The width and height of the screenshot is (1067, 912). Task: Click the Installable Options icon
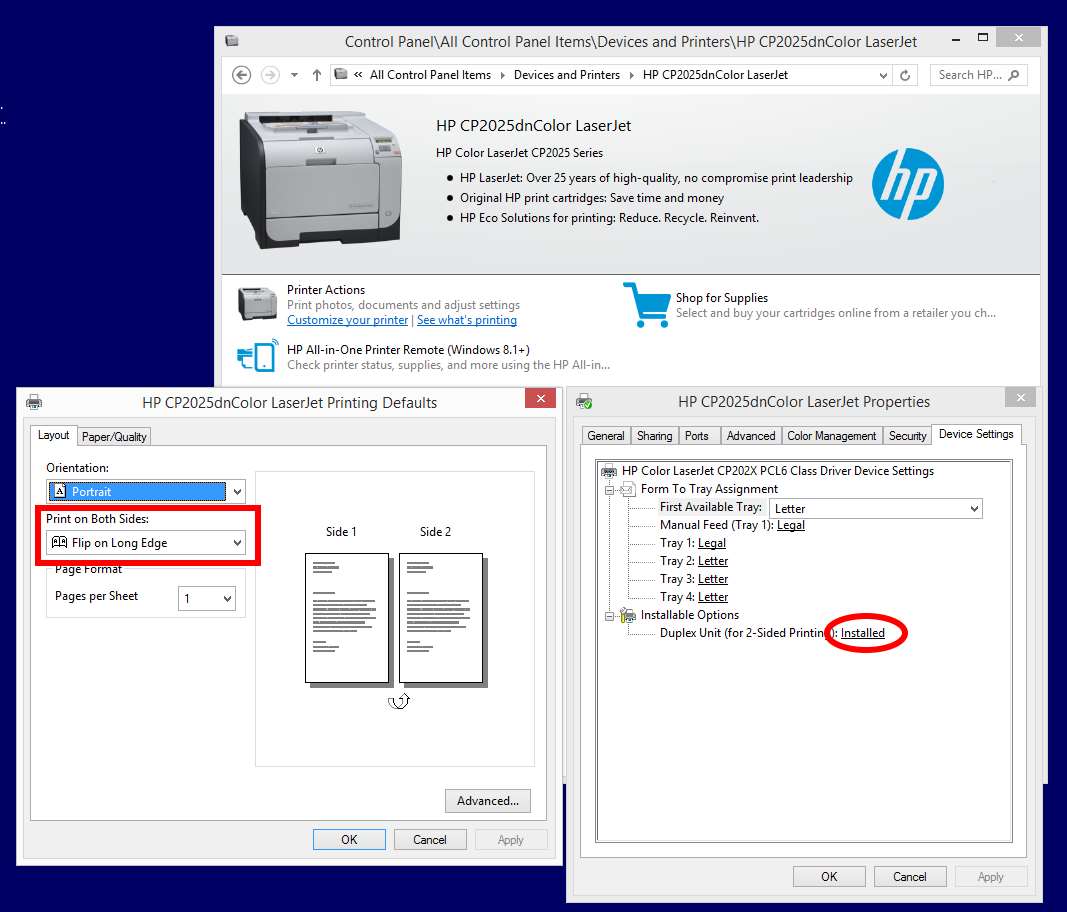click(627, 615)
